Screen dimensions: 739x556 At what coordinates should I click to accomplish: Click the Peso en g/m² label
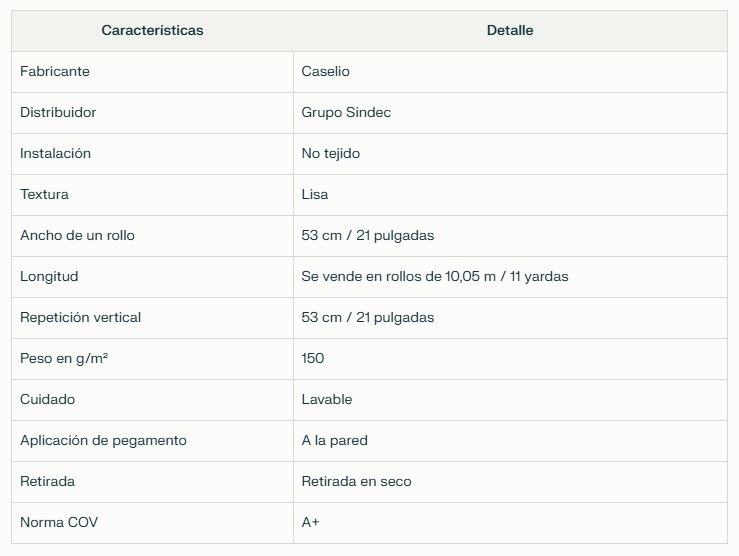(x=64, y=359)
